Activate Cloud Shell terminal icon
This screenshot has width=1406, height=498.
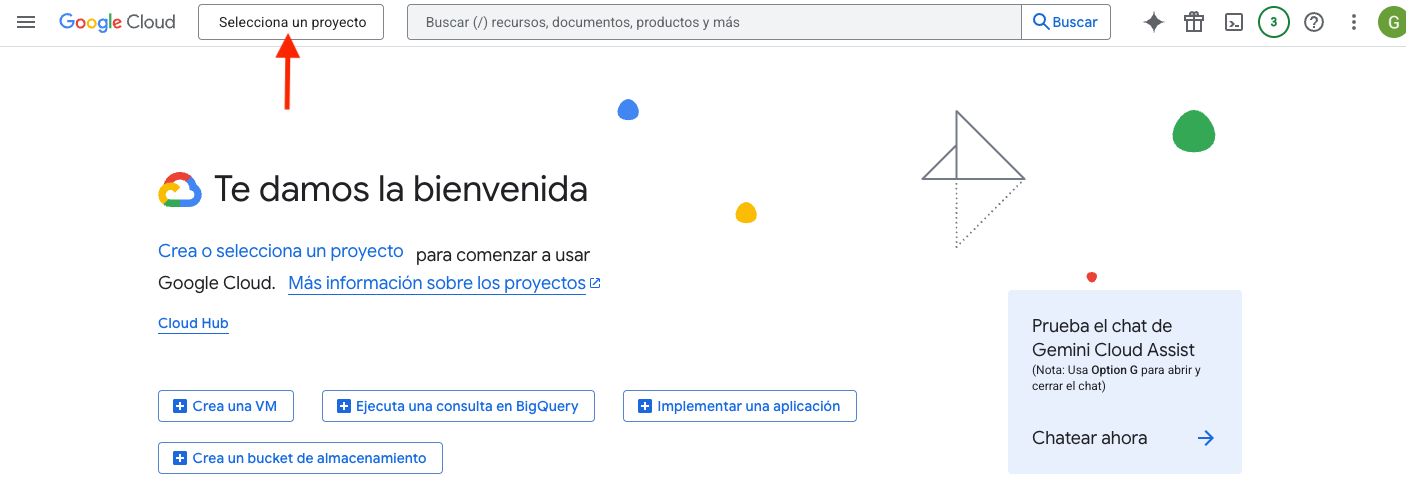tap(1234, 22)
